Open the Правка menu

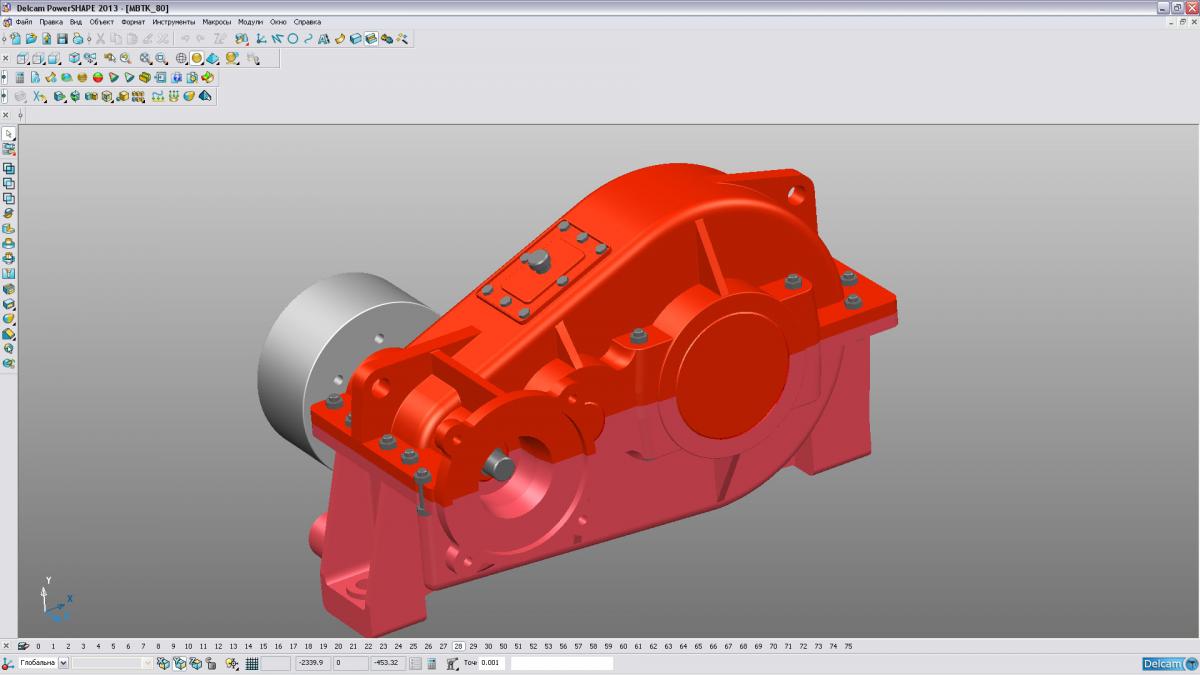click(x=51, y=21)
